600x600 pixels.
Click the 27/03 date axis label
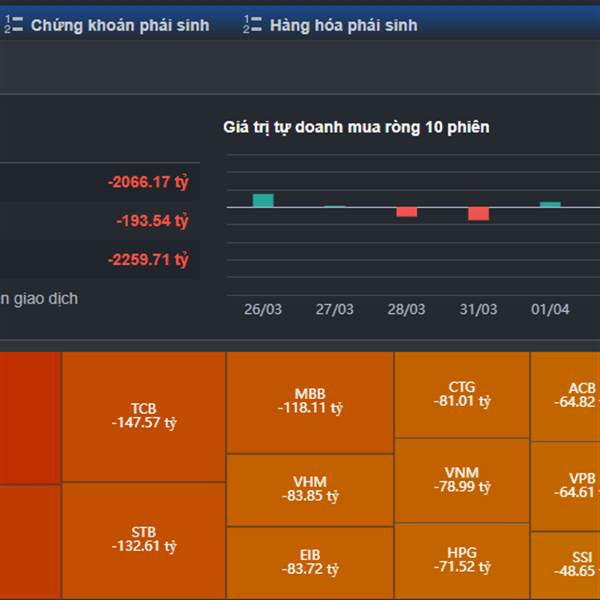pos(335,309)
